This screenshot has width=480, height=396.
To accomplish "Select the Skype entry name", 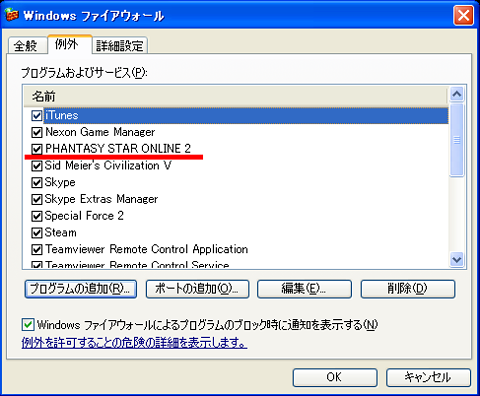I will (x=60, y=182).
